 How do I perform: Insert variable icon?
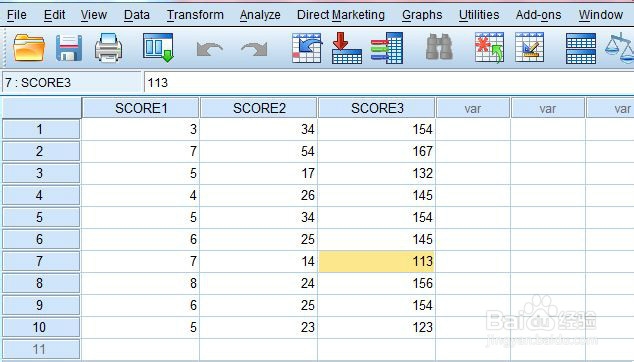(x=529, y=48)
